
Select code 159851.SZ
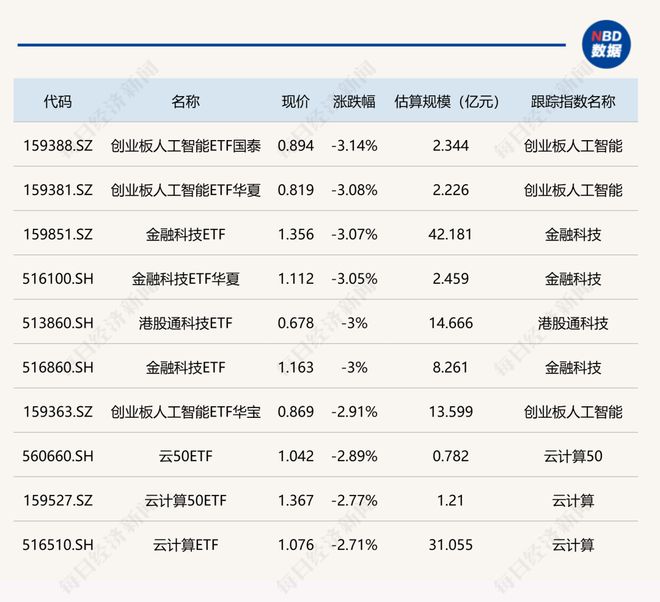click(58, 234)
